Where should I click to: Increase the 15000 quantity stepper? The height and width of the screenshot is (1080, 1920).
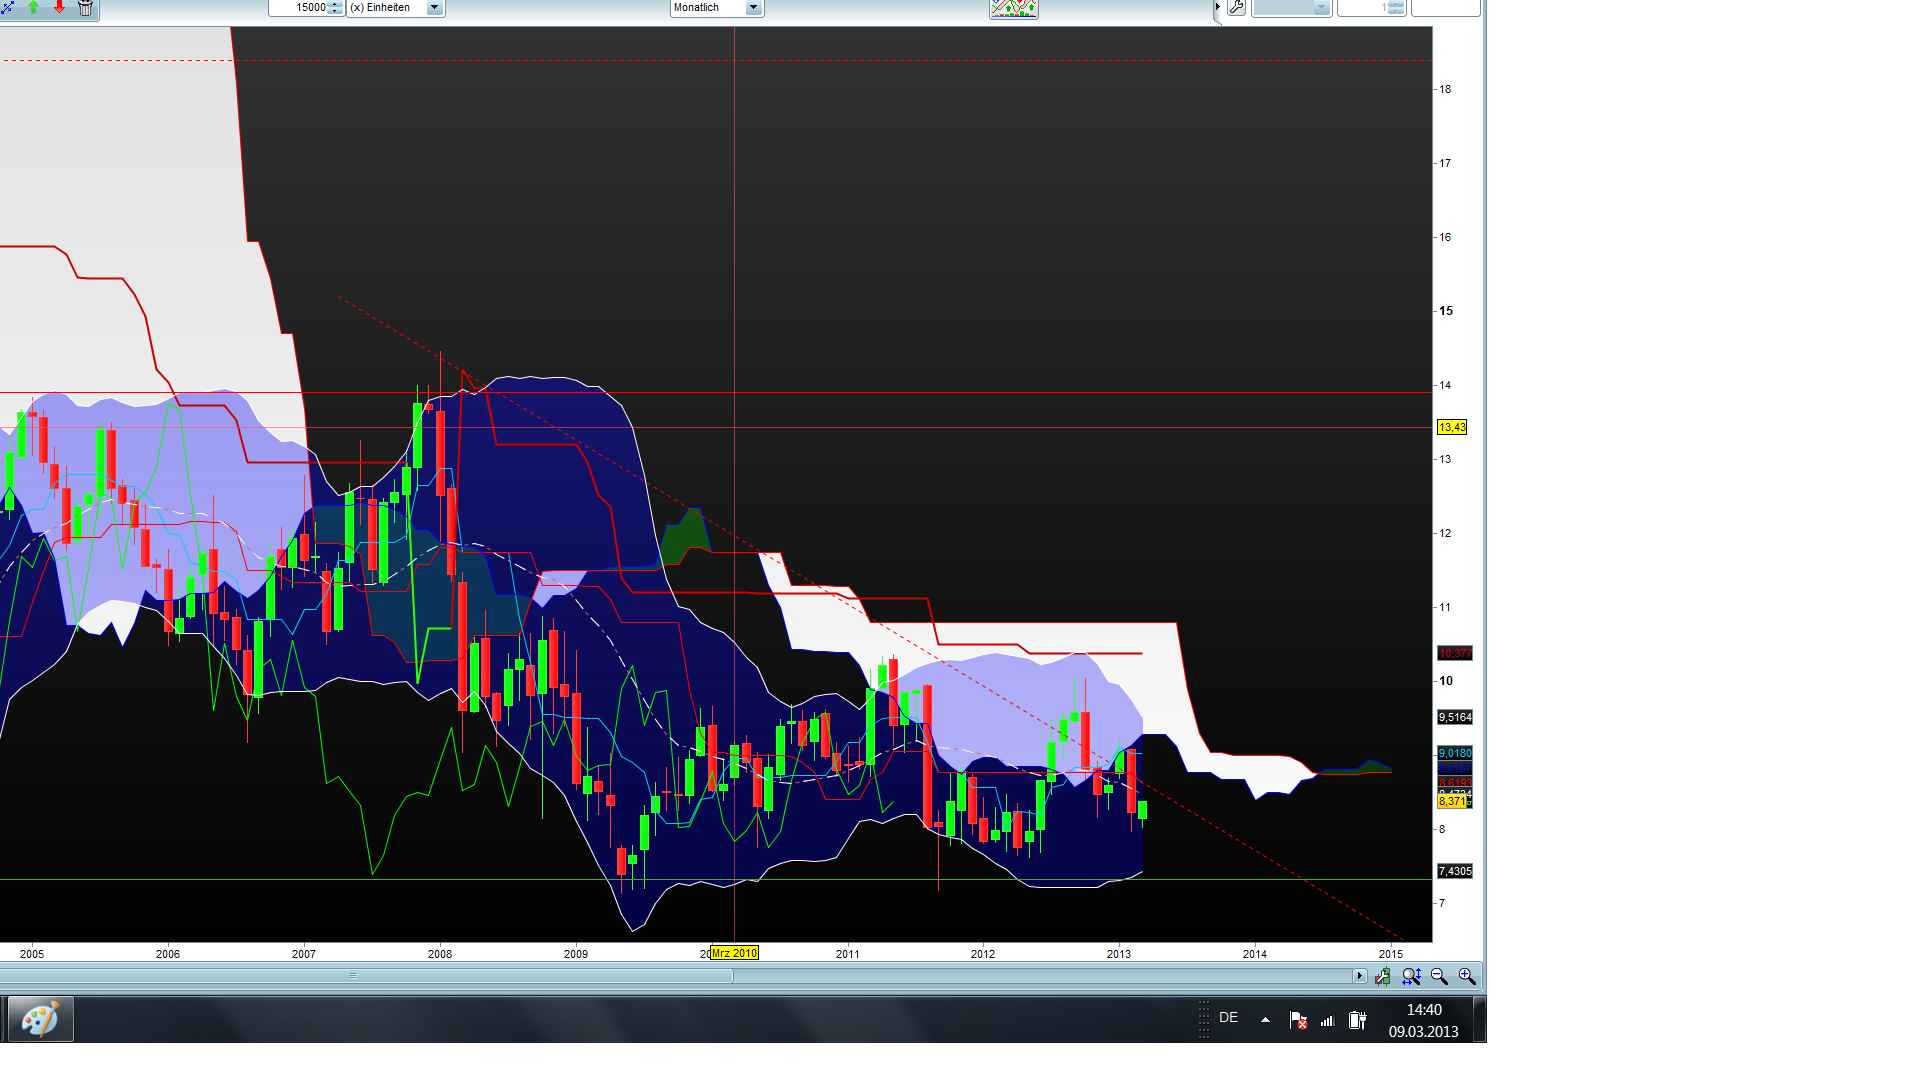[x=335, y=4]
